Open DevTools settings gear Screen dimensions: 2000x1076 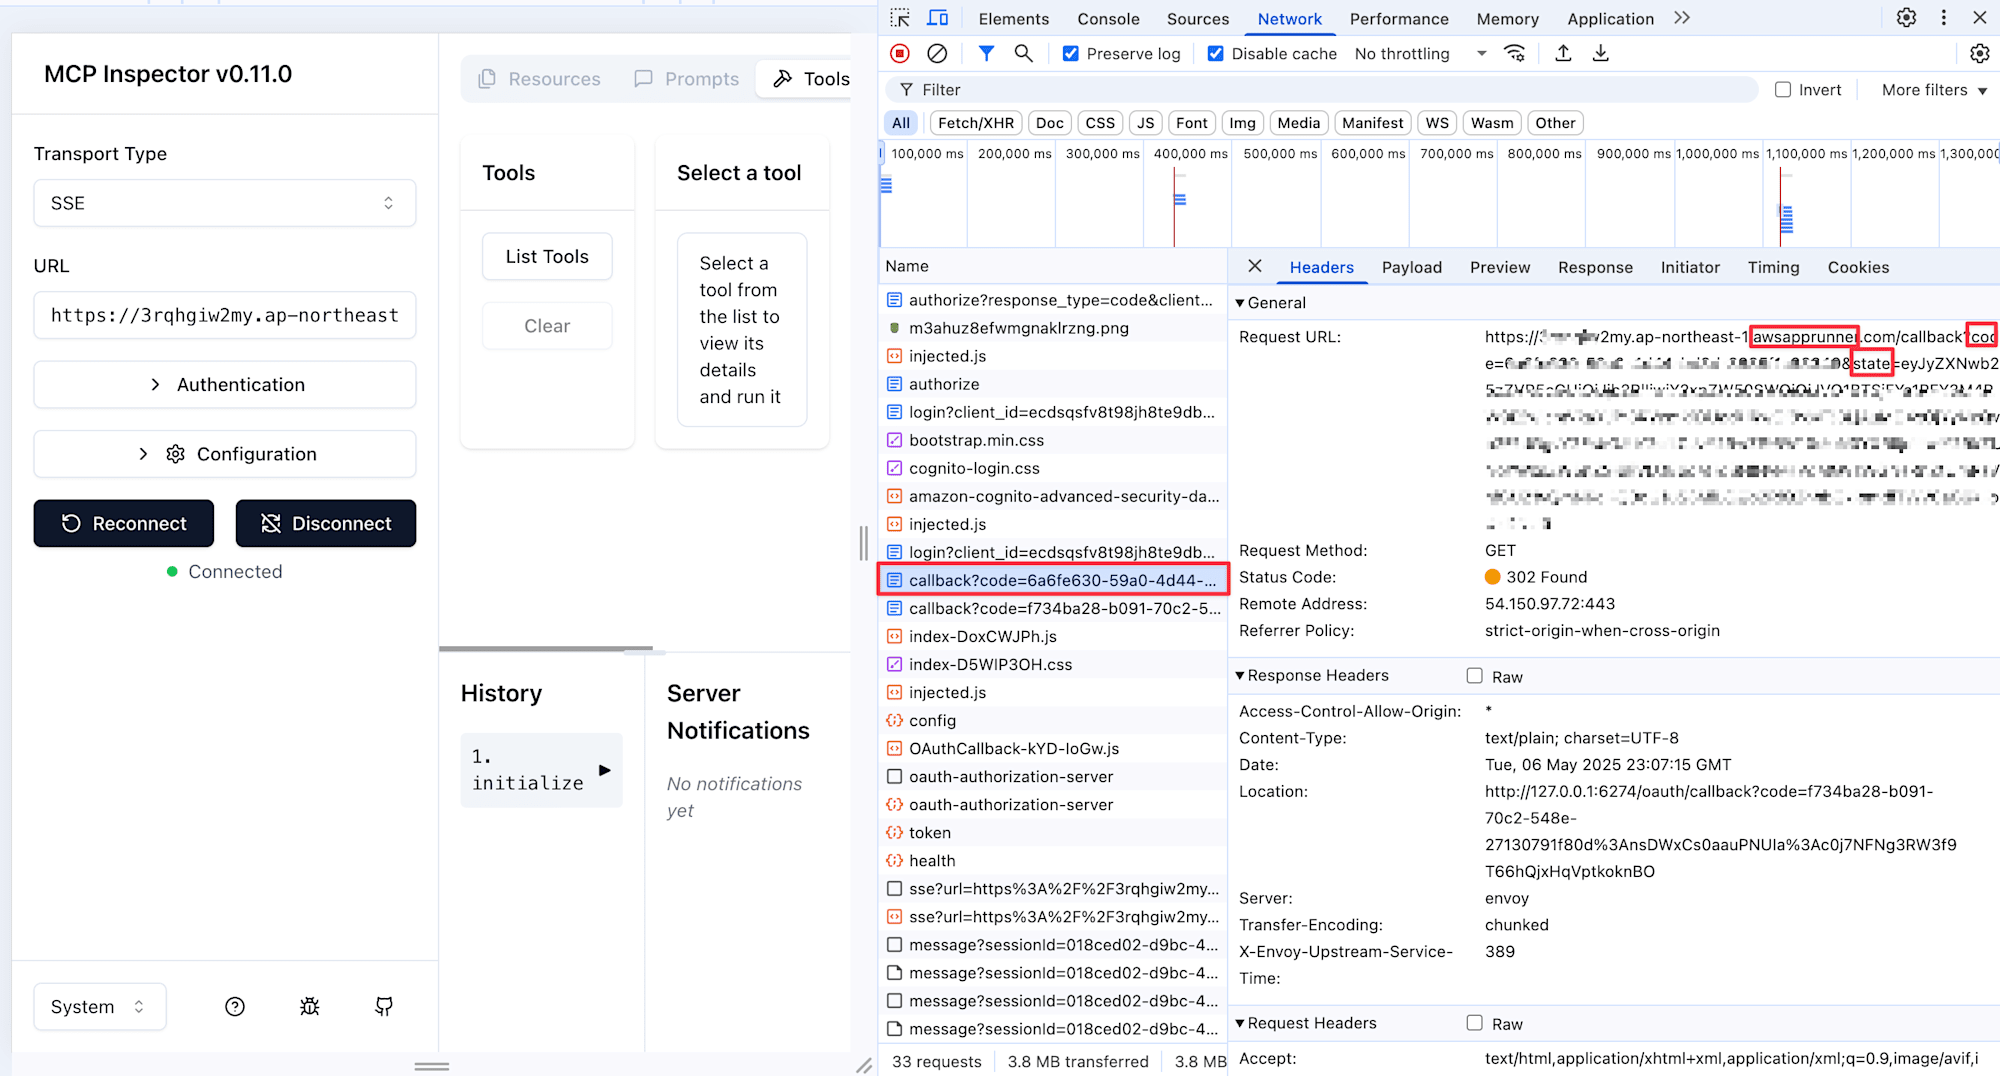1906,18
